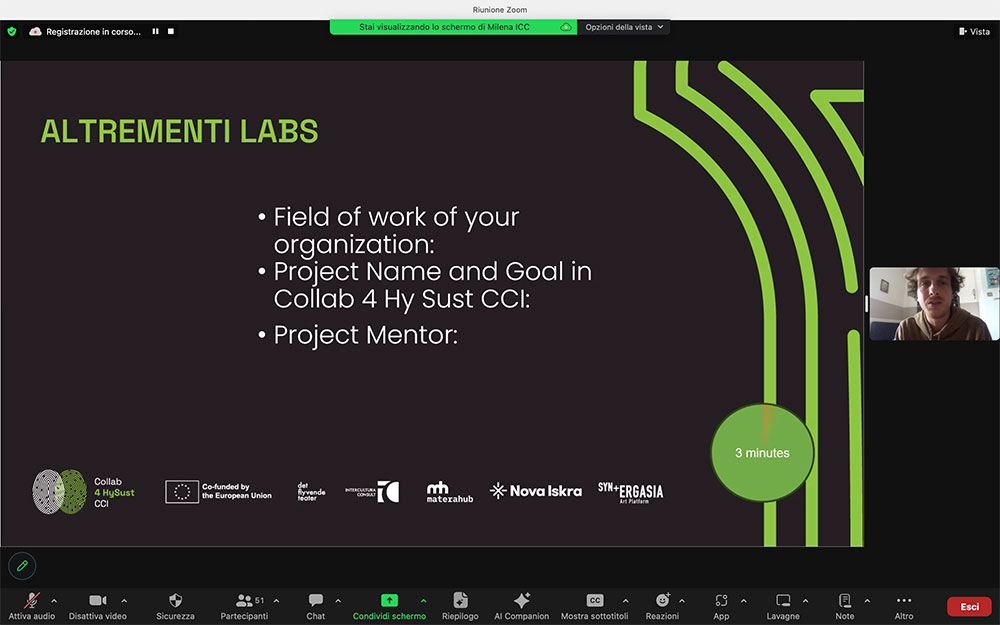Enable Mostra sottotitoli captions
The height and width of the screenshot is (625, 1000).
[595, 605]
